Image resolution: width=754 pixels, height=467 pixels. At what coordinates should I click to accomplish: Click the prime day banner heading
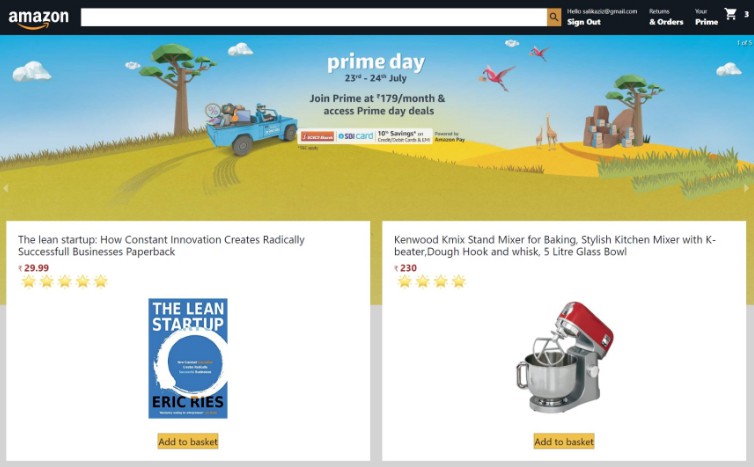pyautogui.click(x=376, y=63)
